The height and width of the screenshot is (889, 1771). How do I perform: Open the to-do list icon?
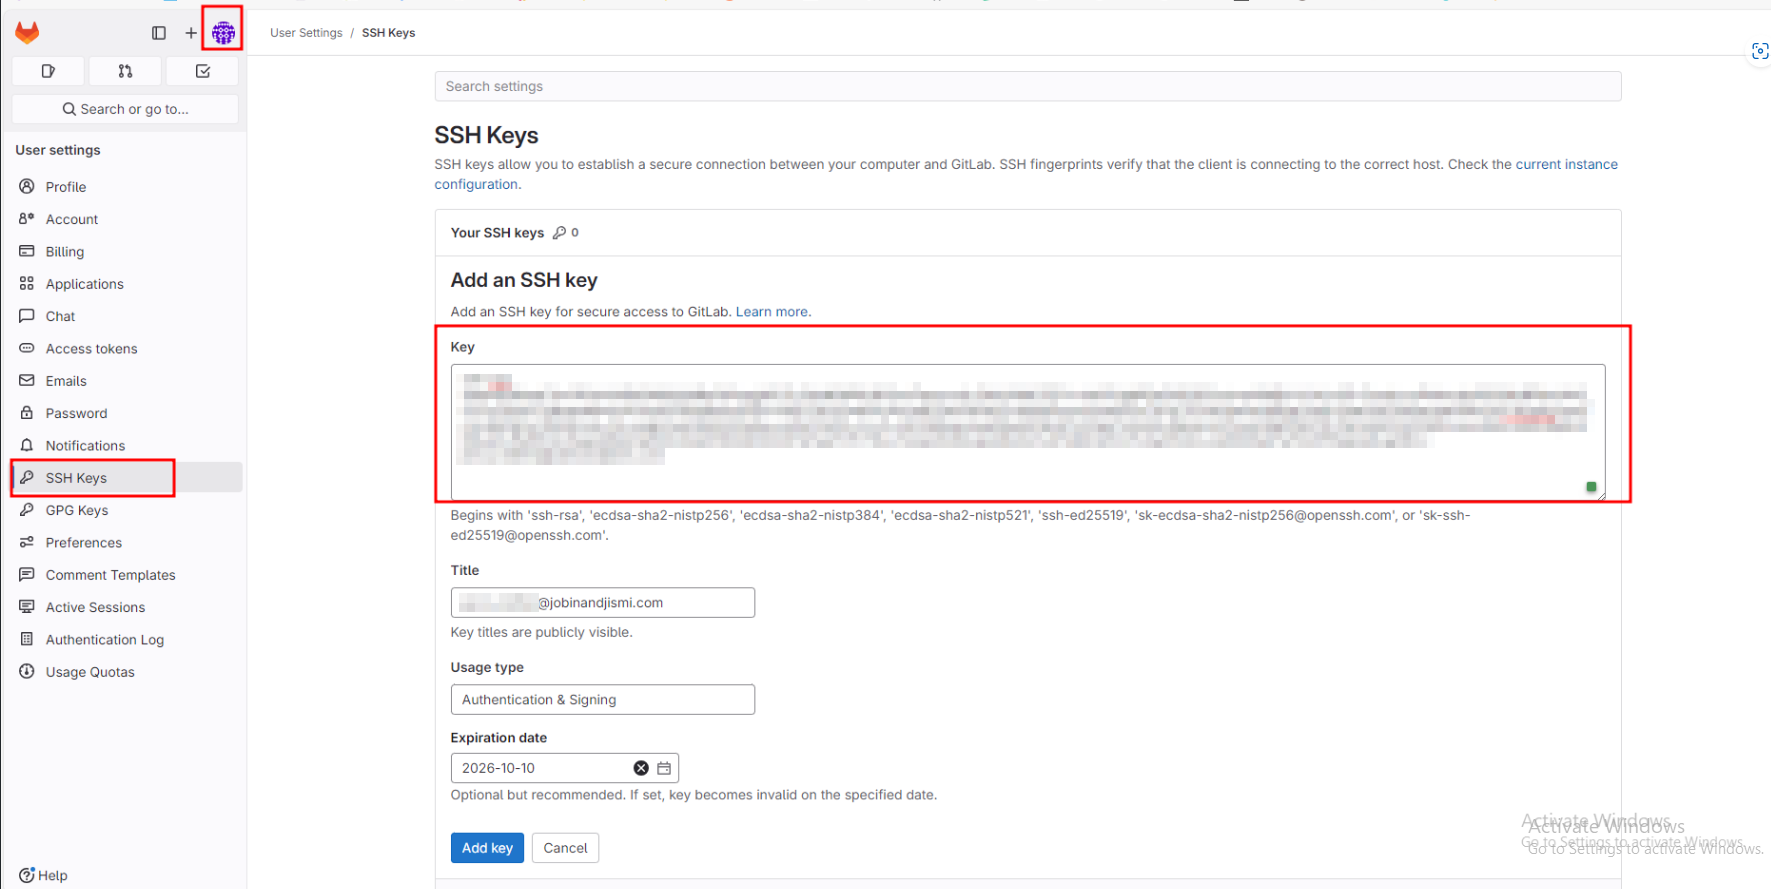pos(203,71)
